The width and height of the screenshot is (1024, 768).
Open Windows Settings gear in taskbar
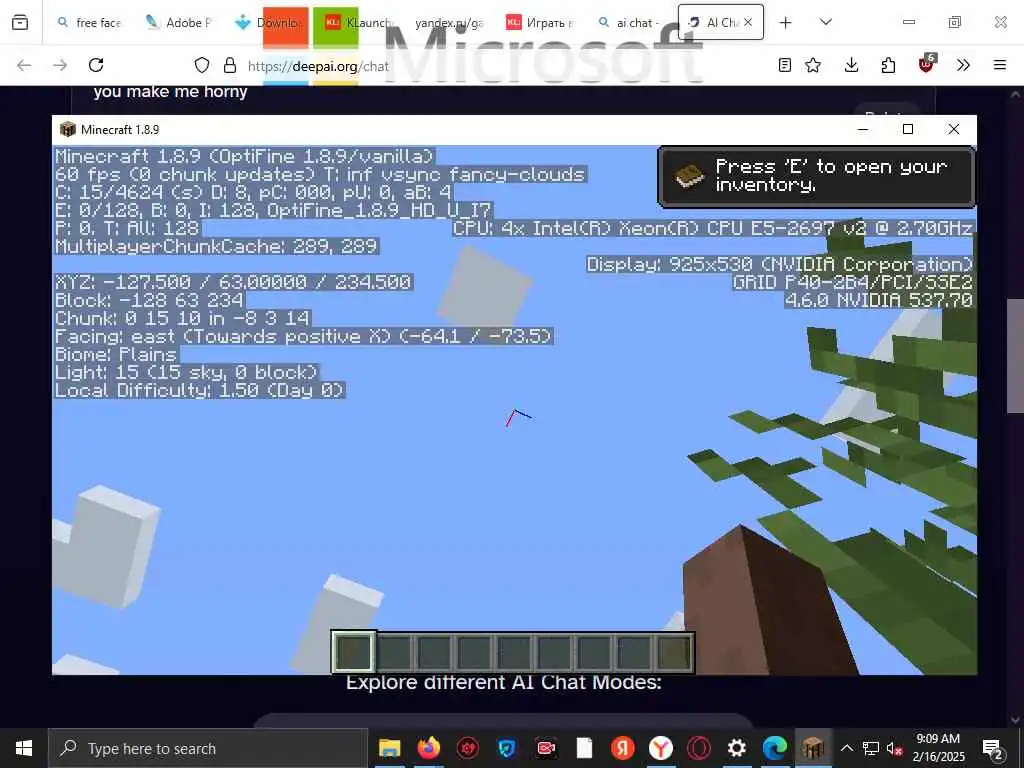click(x=737, y=748)
